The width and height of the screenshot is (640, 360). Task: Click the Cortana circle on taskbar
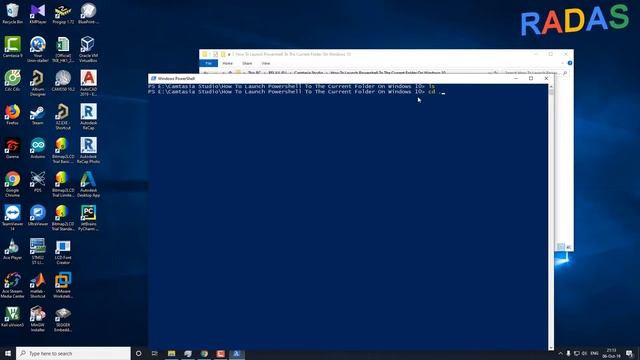pos(138,353)
